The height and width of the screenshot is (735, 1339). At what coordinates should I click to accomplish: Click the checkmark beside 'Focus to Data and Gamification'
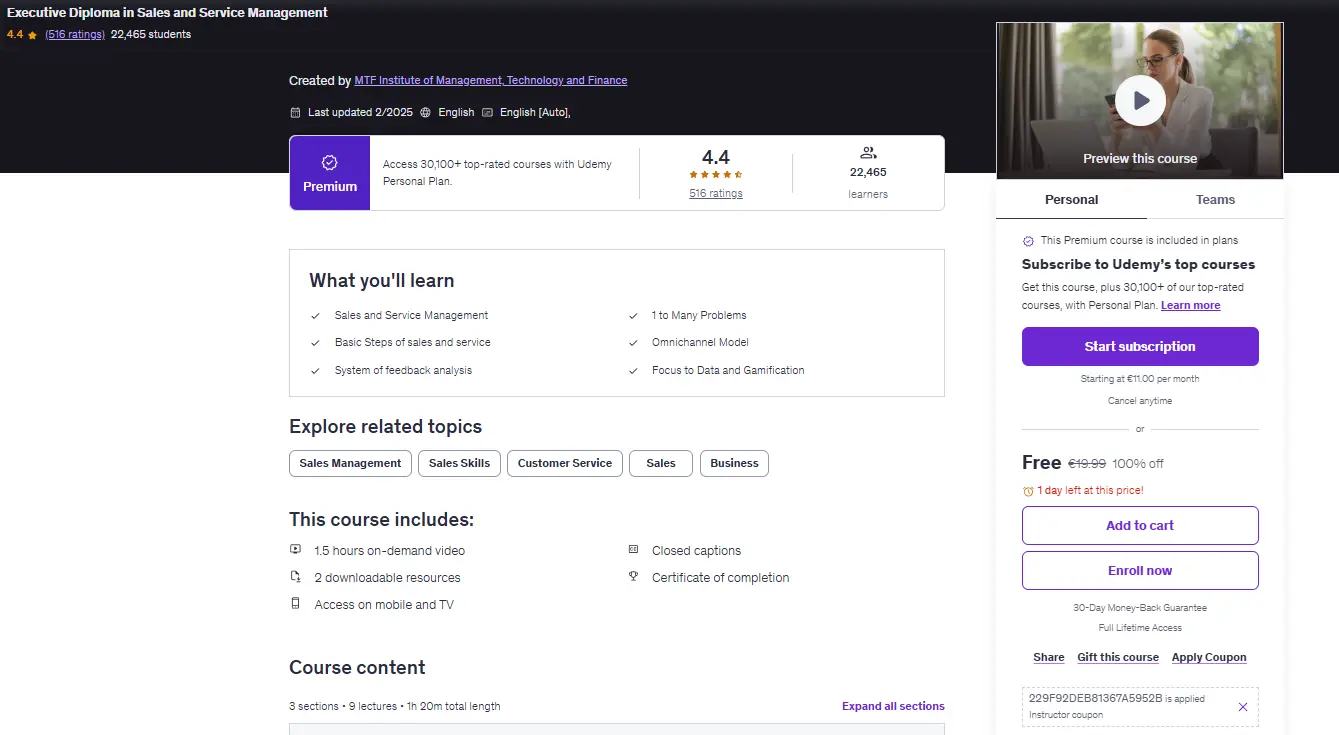coord(633,371)
